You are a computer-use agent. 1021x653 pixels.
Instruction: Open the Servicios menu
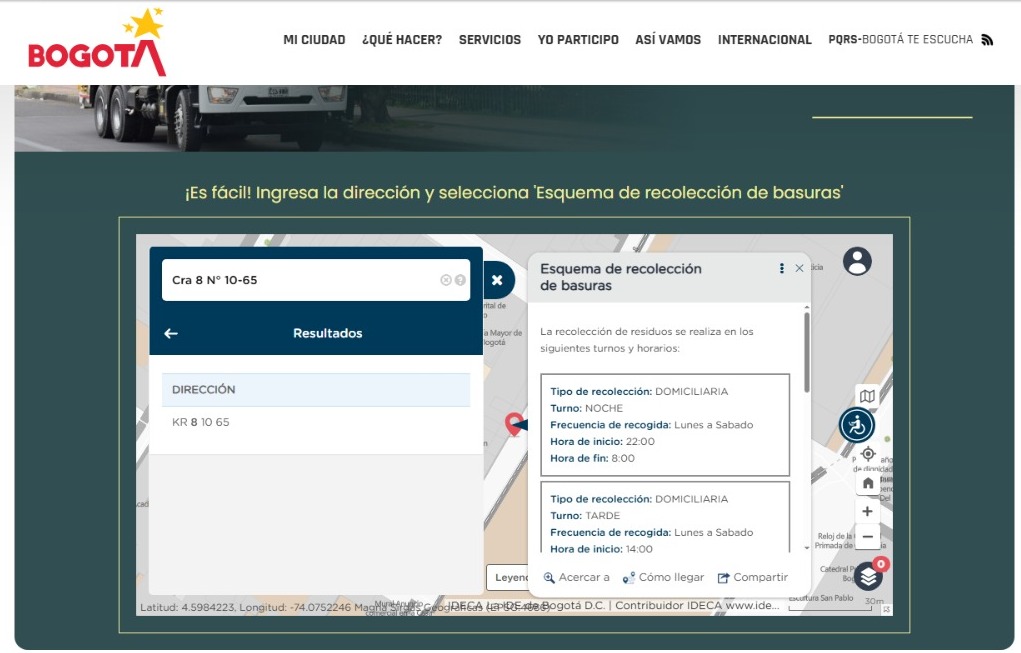(489, 40)
